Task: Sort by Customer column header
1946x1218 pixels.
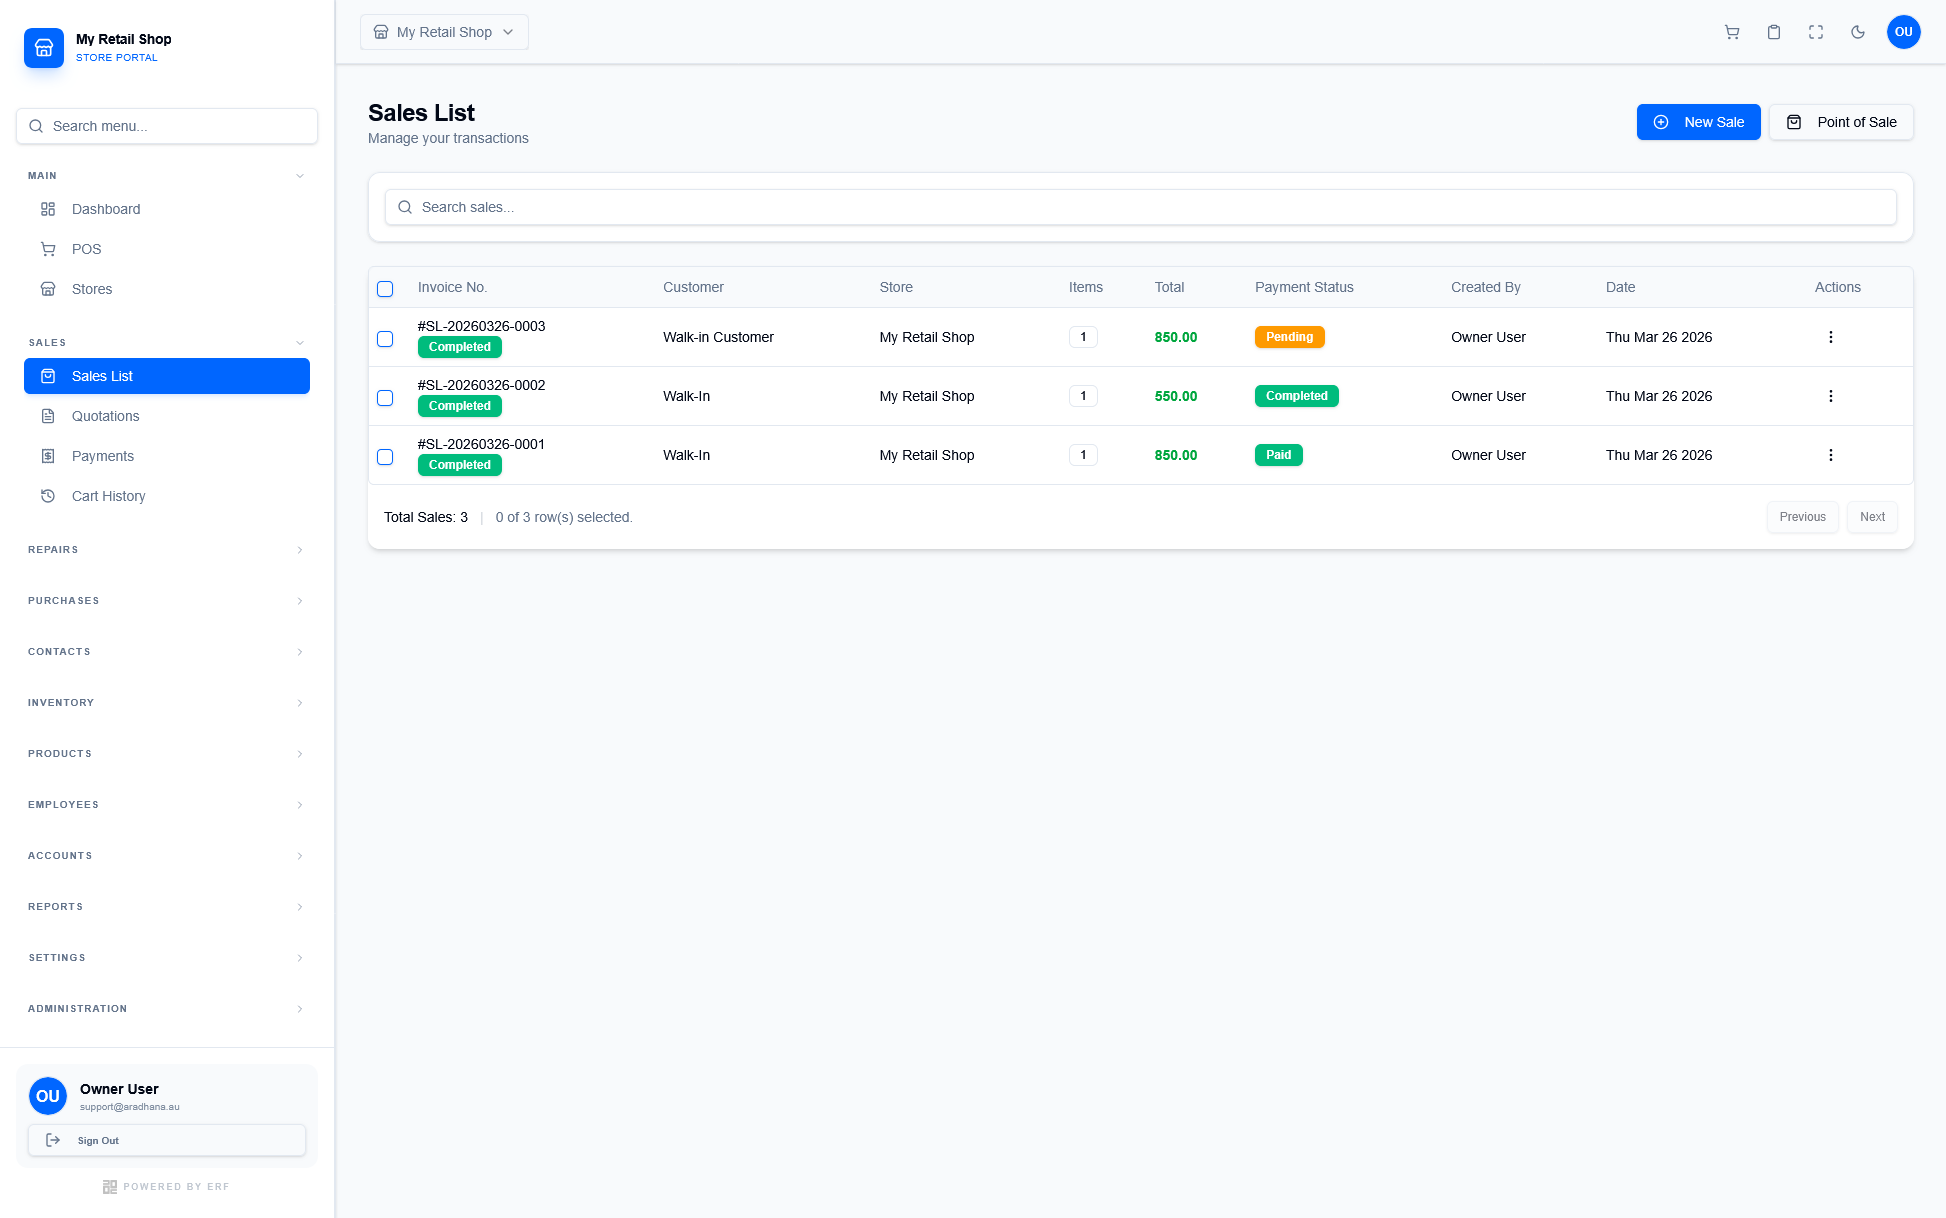Action: (693, 287)
